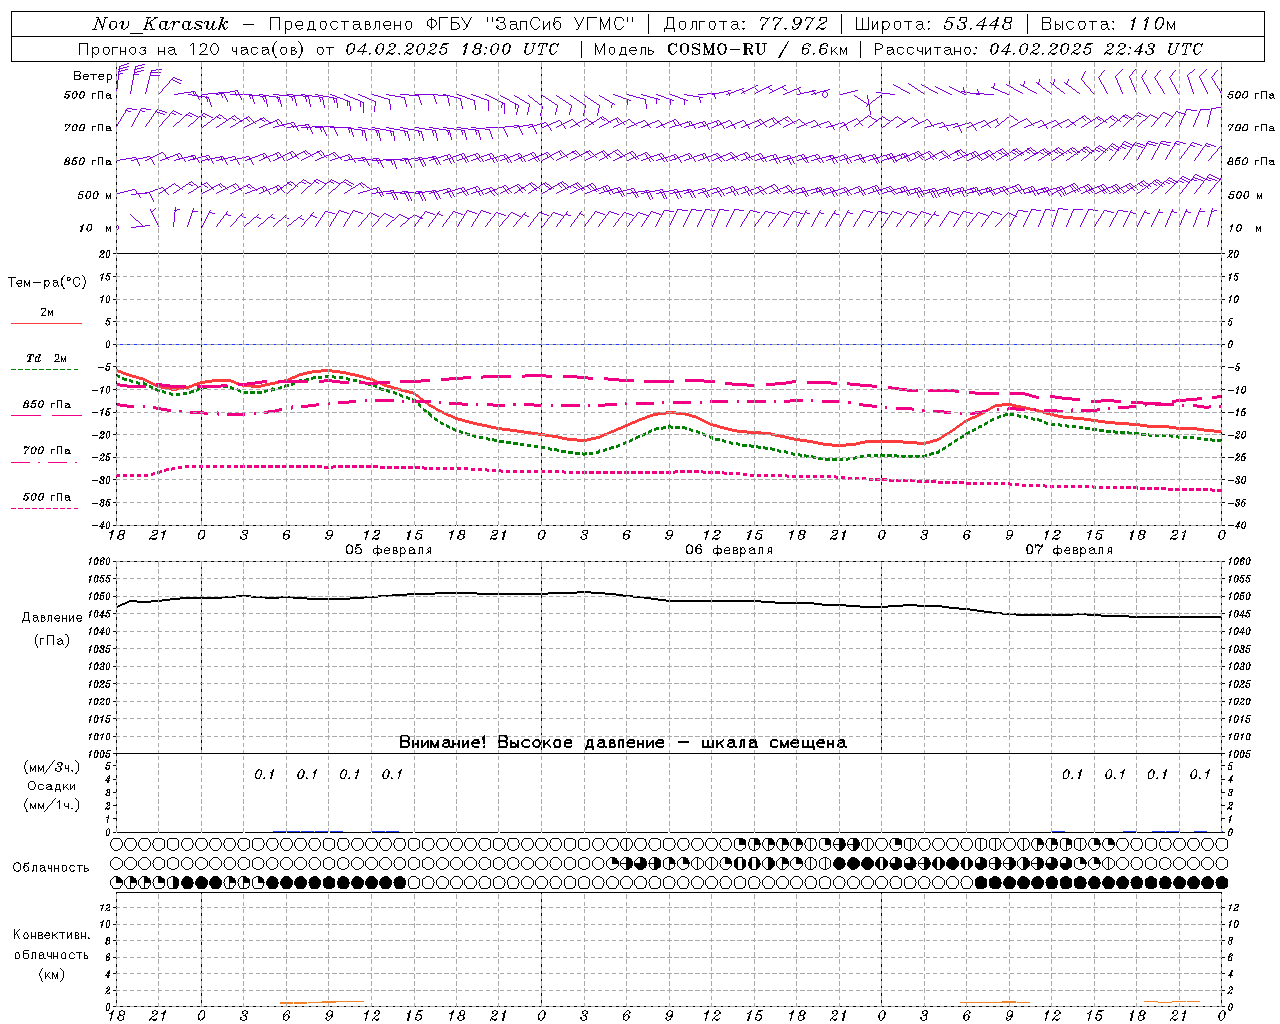Click 'Внимание! Высокое давление — шкала смещена' warning
The image size is (1280, 1024).
623,742
